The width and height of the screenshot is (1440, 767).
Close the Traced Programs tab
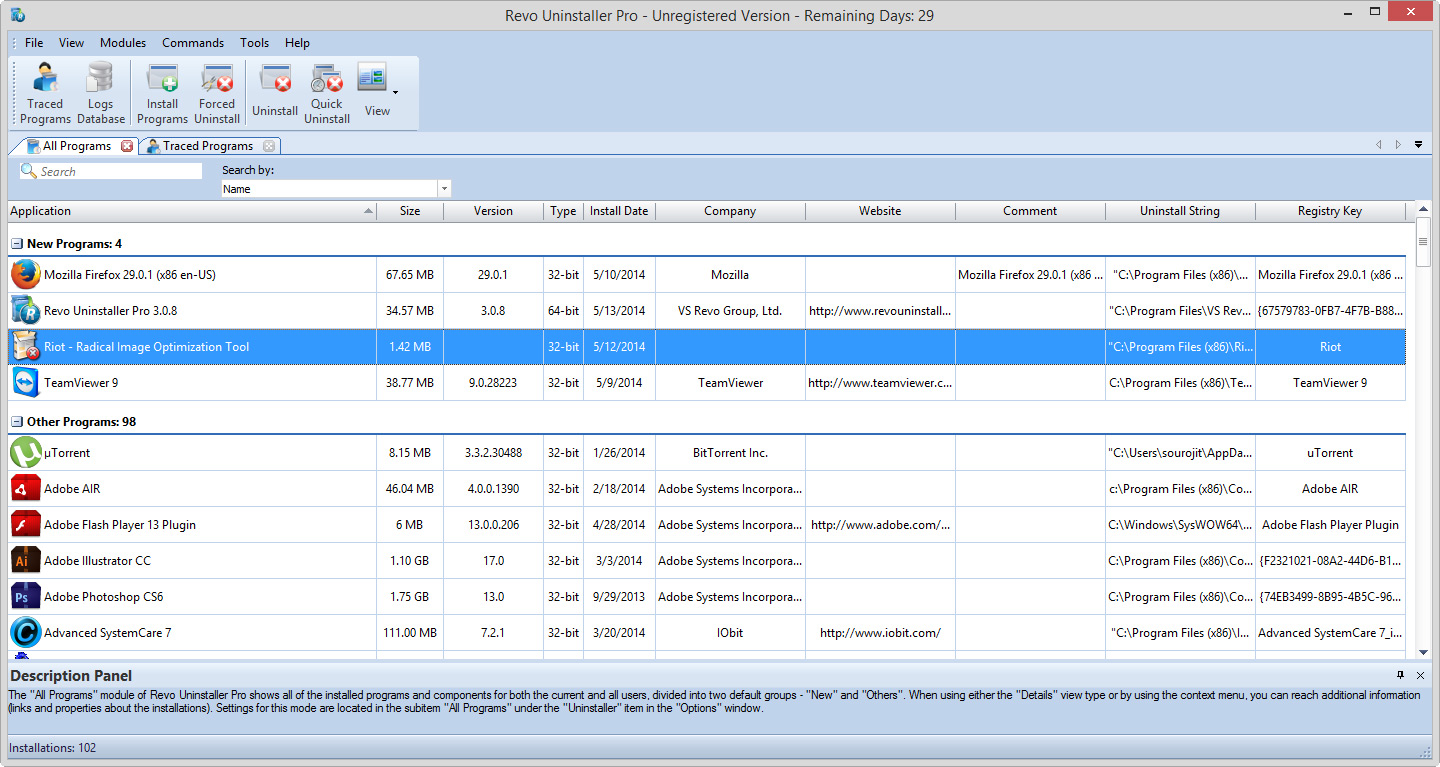269,146
